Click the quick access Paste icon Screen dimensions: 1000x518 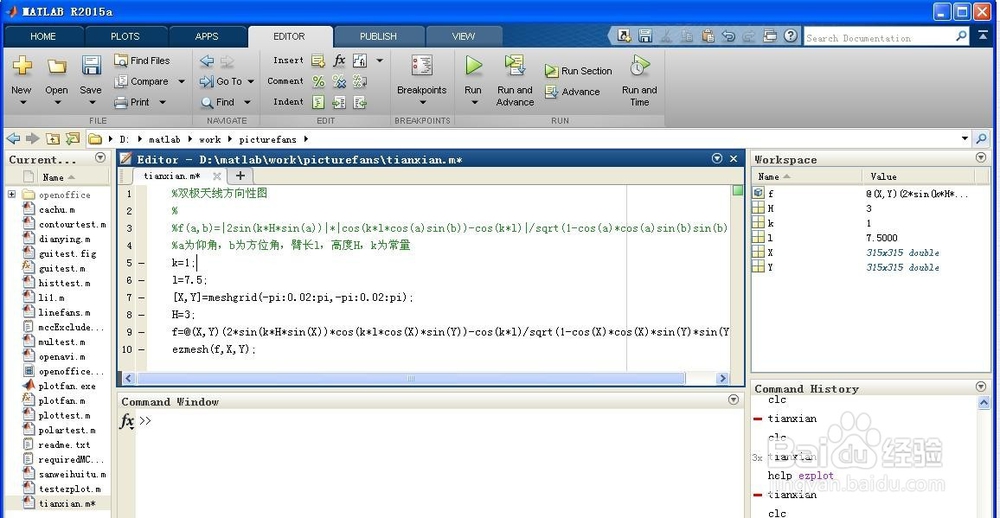click(x=707, y=36)
